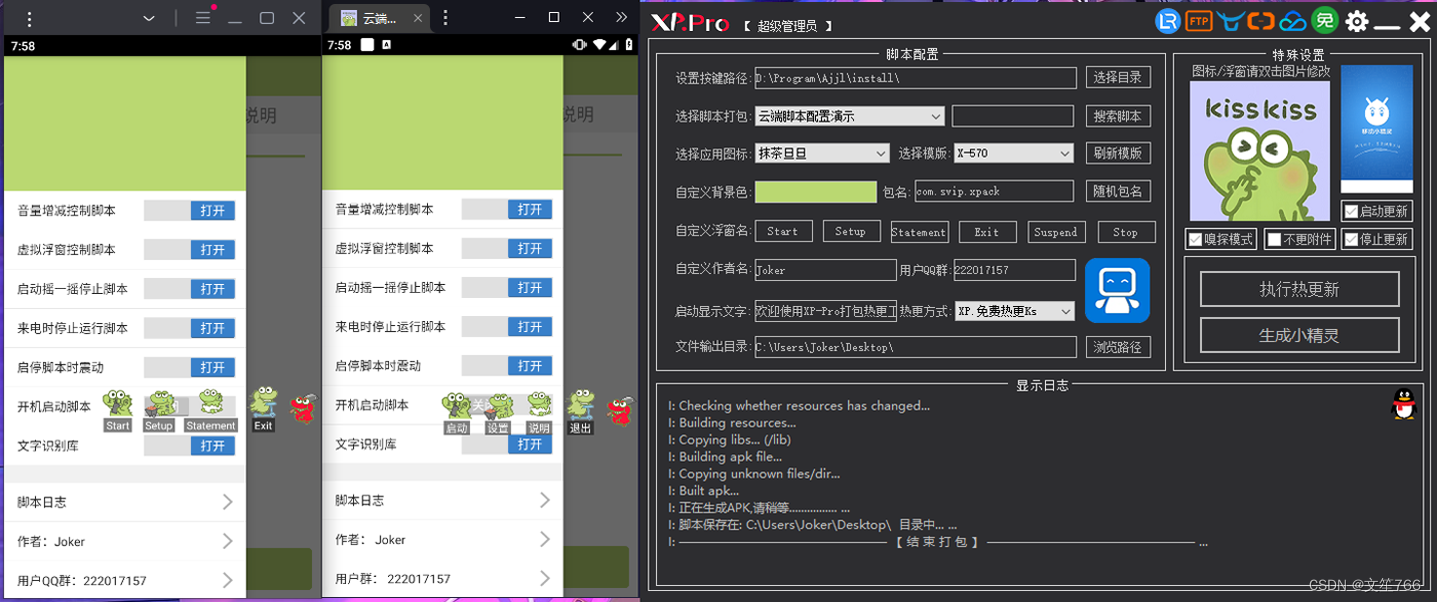Screen dimensions: 1437x602
Task: Open 选择应用图标 dropdown 抹茶旦旦
Action: click(x=822, y=153)
